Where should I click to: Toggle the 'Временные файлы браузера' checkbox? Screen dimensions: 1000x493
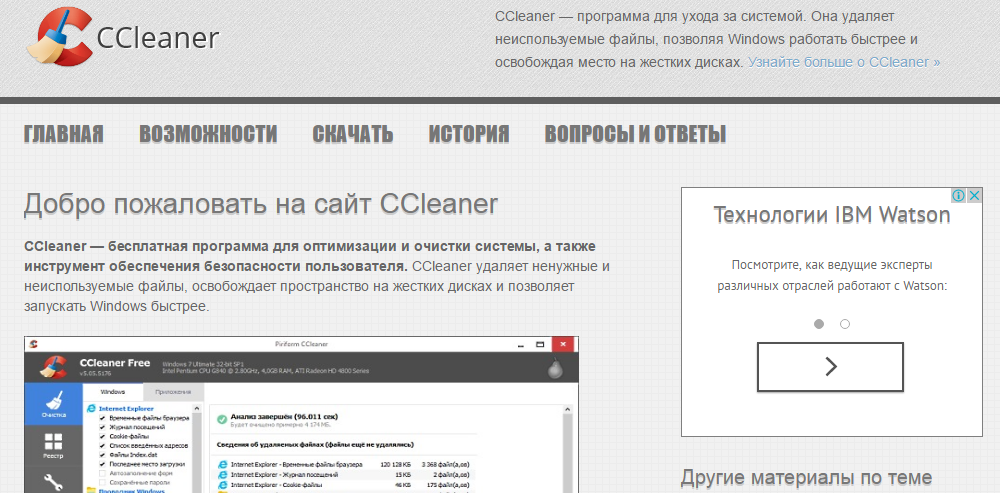(x=102, y=418)
